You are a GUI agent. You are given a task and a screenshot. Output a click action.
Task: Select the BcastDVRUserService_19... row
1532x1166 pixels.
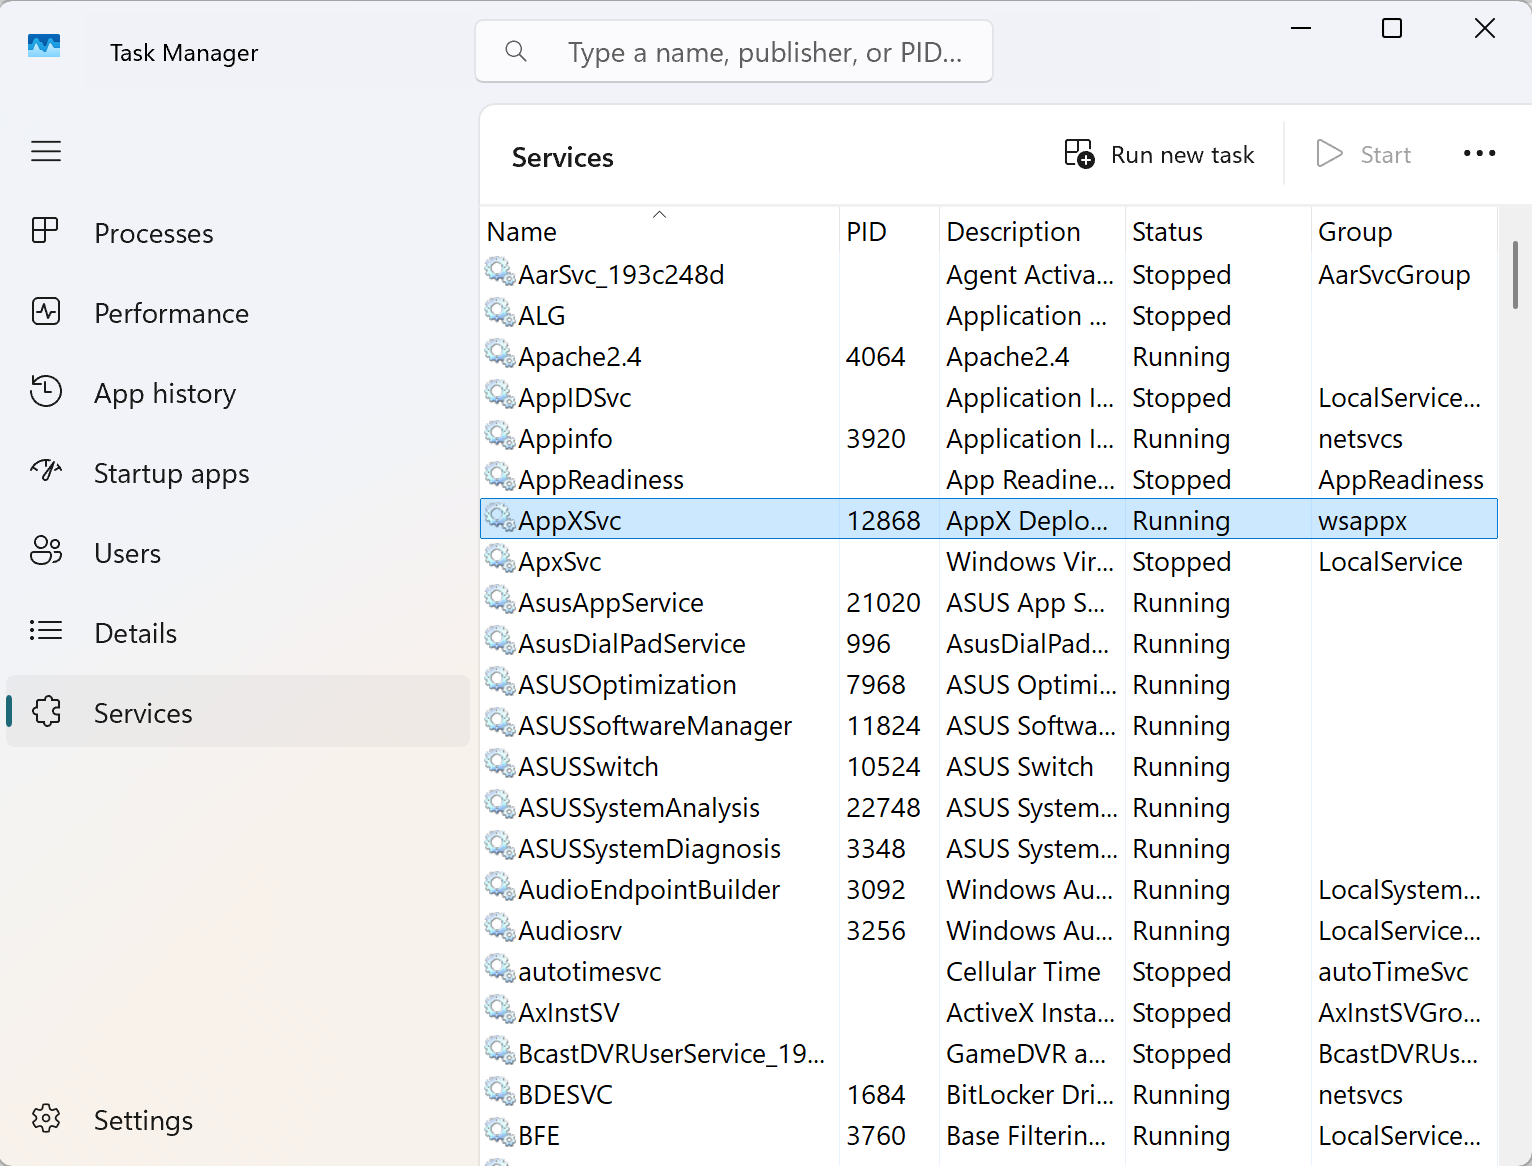pos(989,1053)
